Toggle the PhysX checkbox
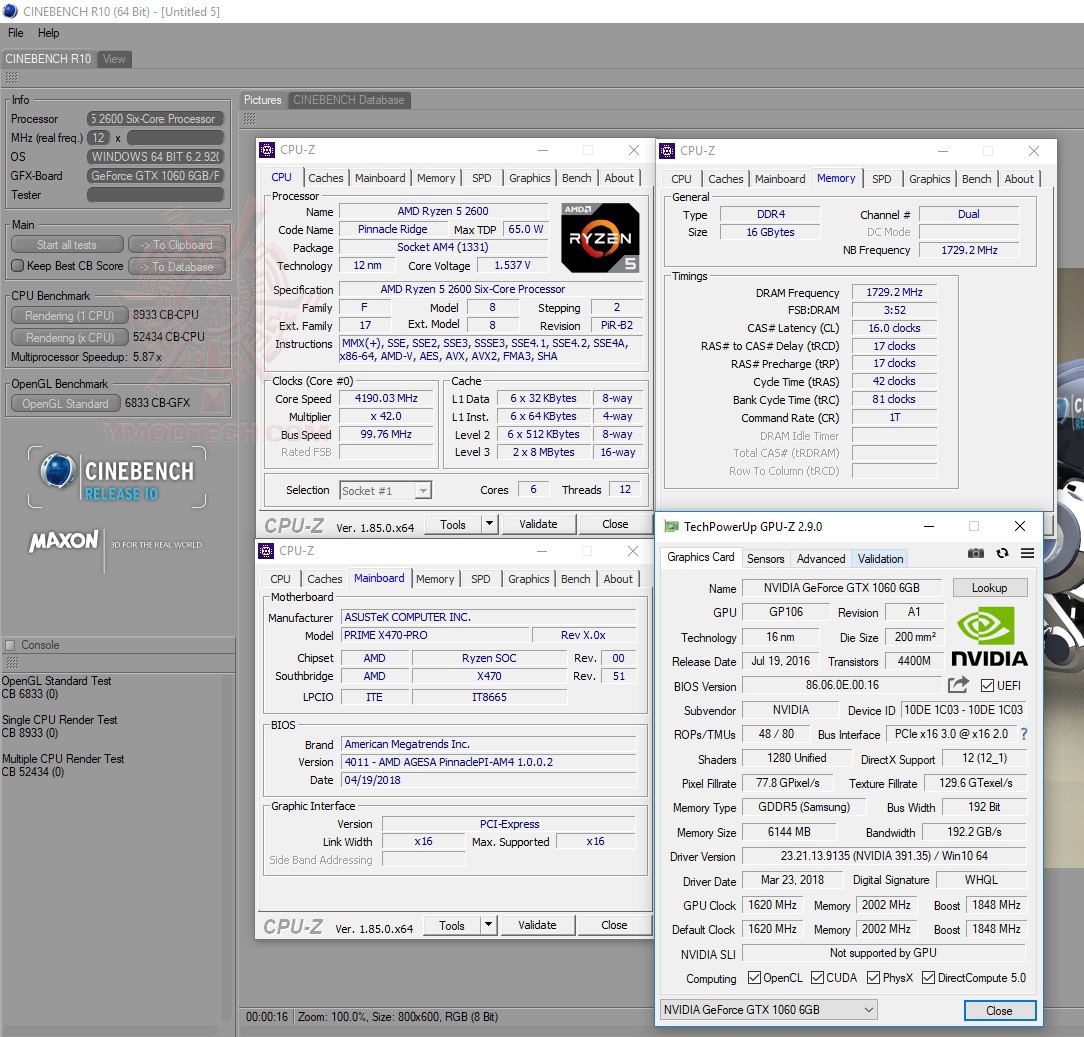The width and height of the screenshot is (1084, 1037). tap(873, 978)
